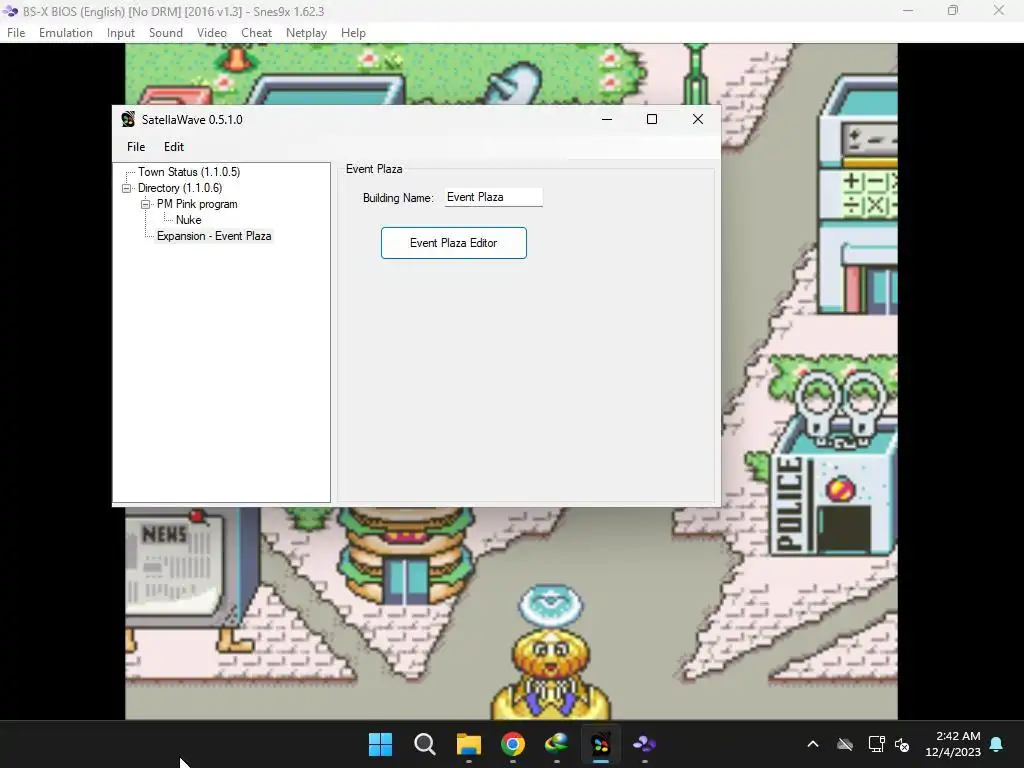
Task: Select the PM Pink program tree item
Action: click(197, 204)
